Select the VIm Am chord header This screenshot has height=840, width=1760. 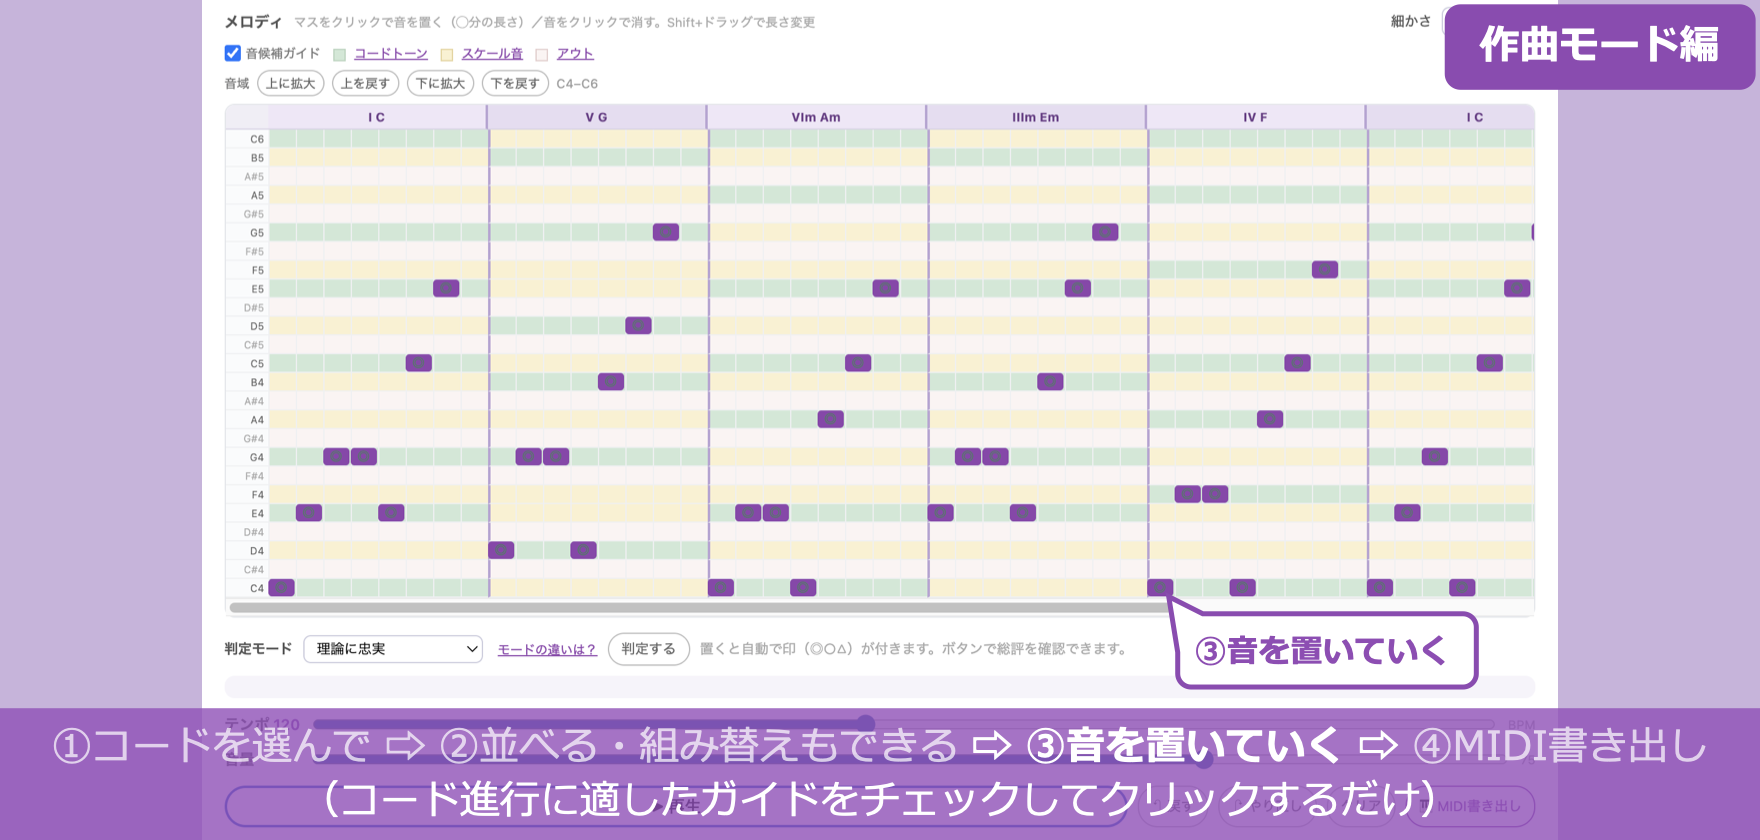(x=816, y=117)
